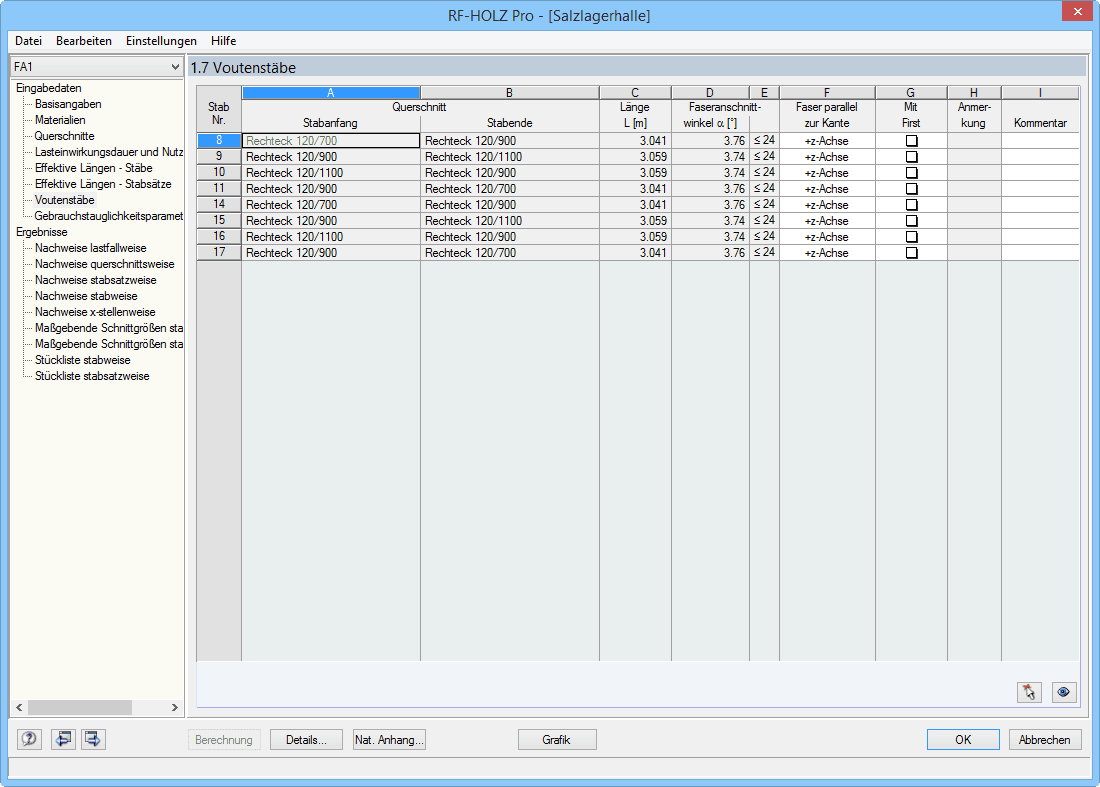Open Nachweise querschnittsweise results
Image resolution: width=1100 pixels, height=787 pixels.
point(105,264)
